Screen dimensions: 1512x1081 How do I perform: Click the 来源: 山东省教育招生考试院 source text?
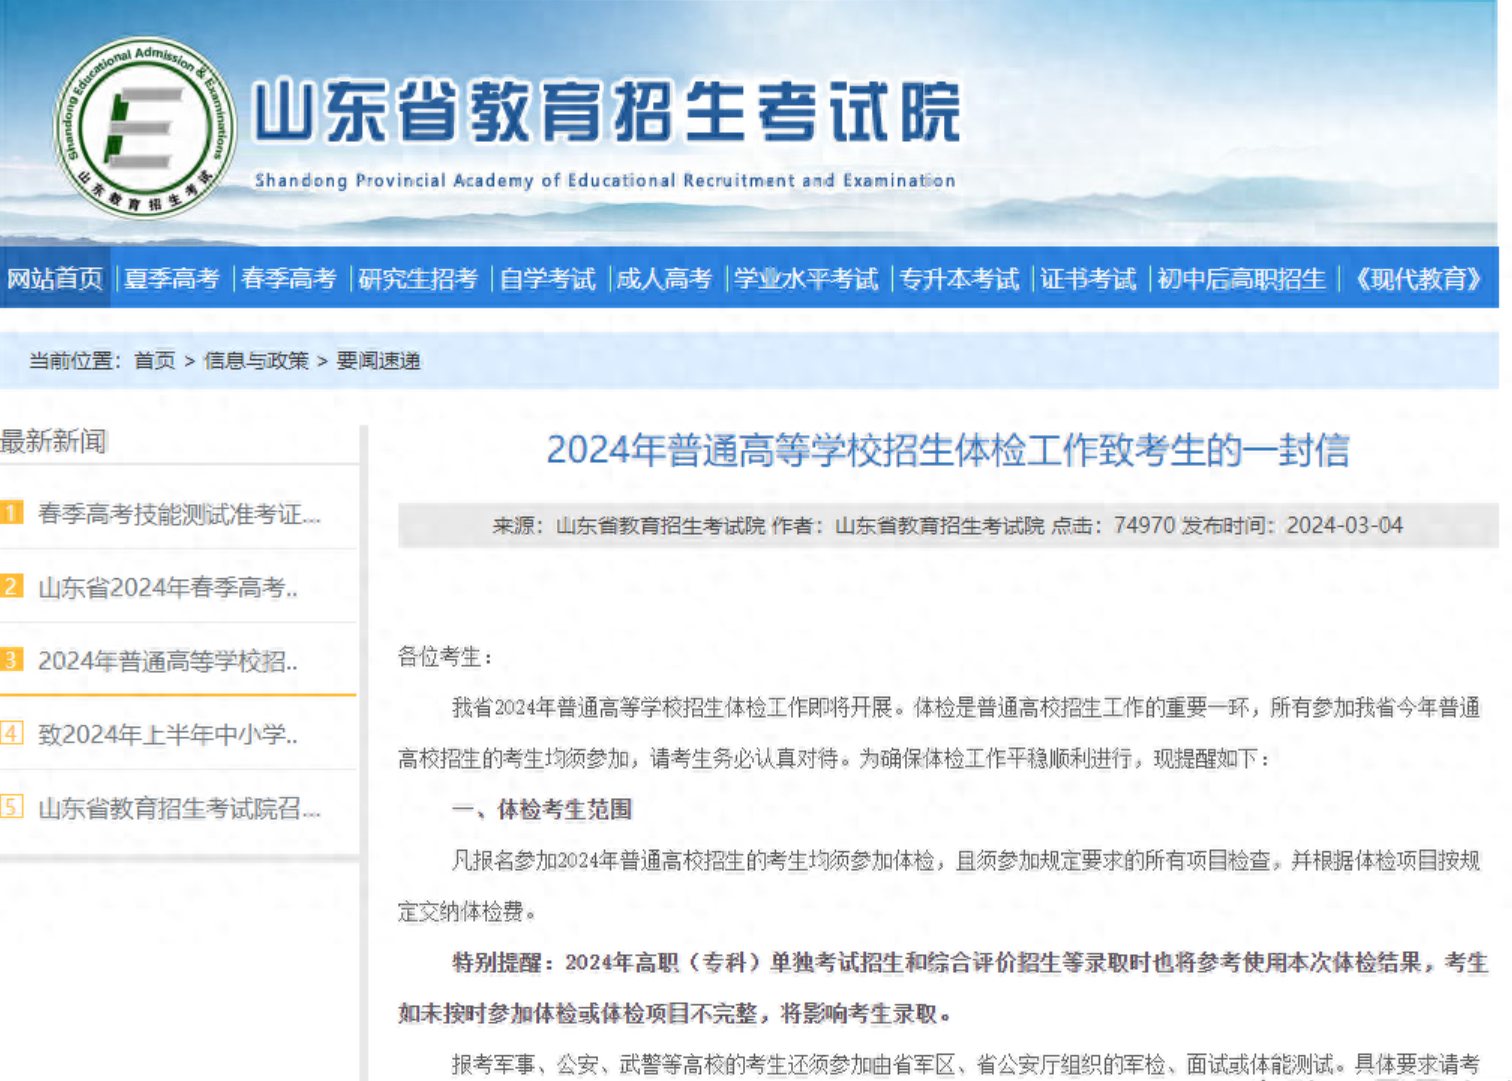click(629, 525)
